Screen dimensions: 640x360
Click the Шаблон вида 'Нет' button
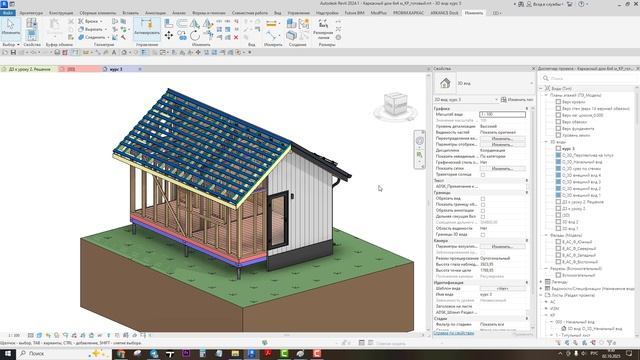tap(502, 289)
